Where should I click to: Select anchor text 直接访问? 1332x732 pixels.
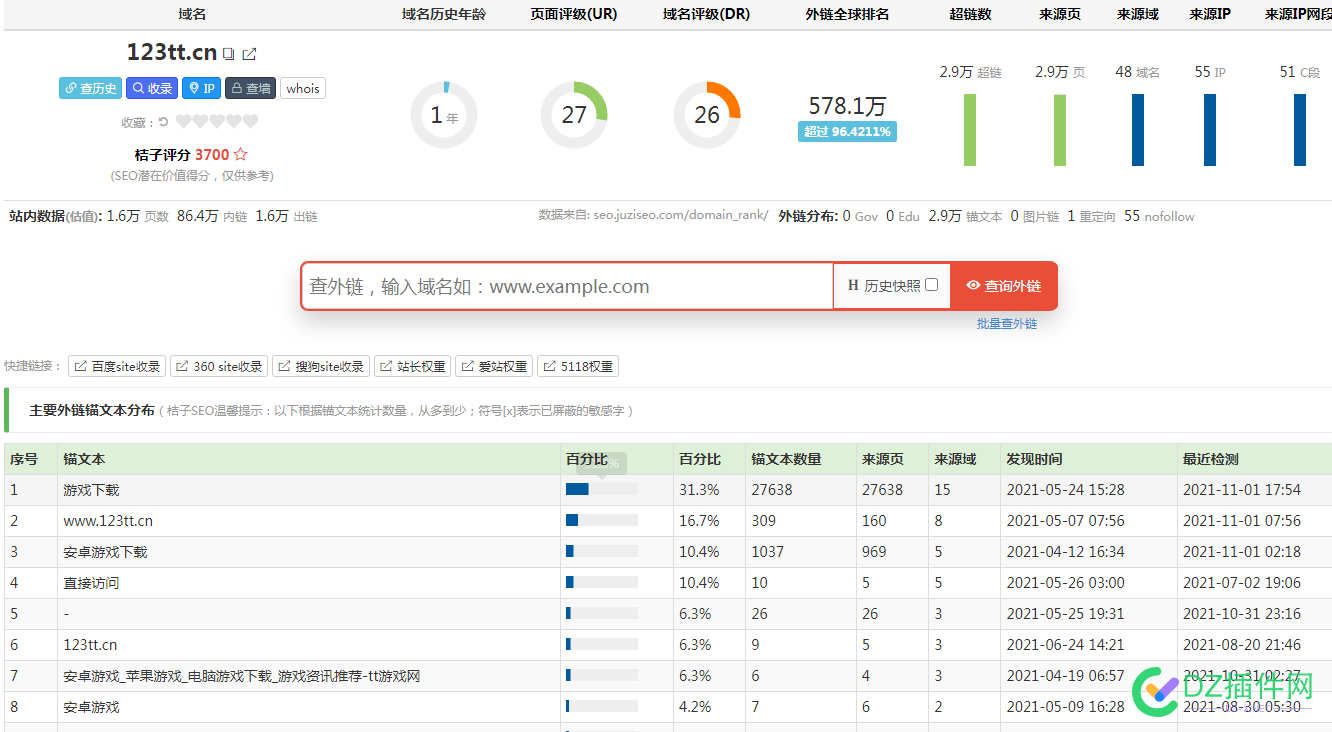[x=91, y=583]
